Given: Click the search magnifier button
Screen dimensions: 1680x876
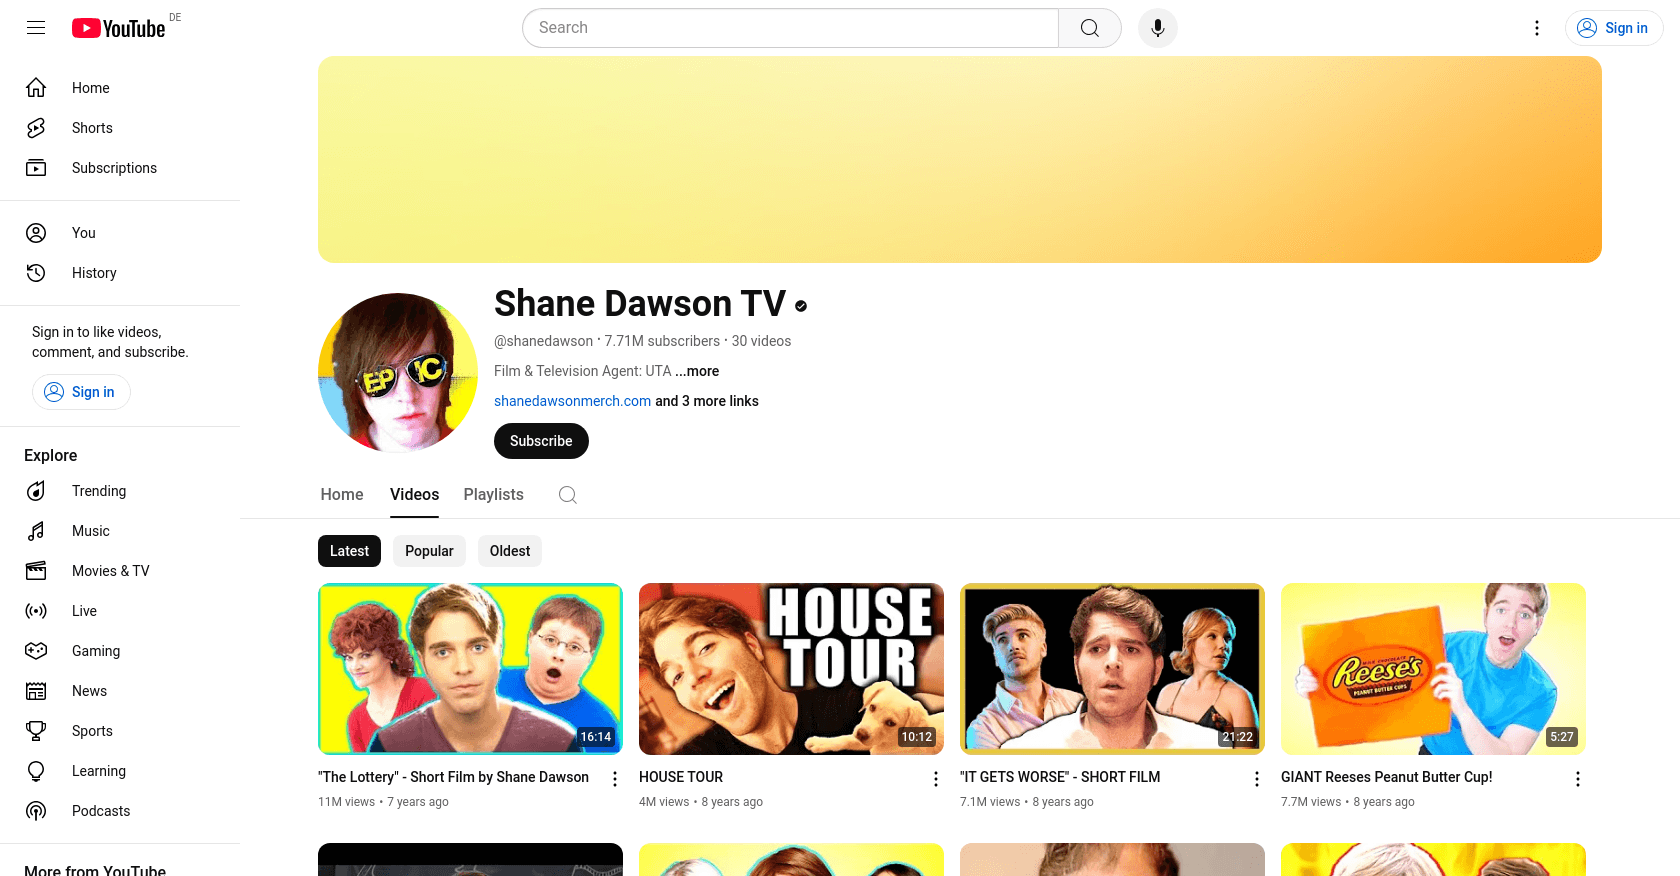Looking at the screenshot, I should [x=1089, y=28].
